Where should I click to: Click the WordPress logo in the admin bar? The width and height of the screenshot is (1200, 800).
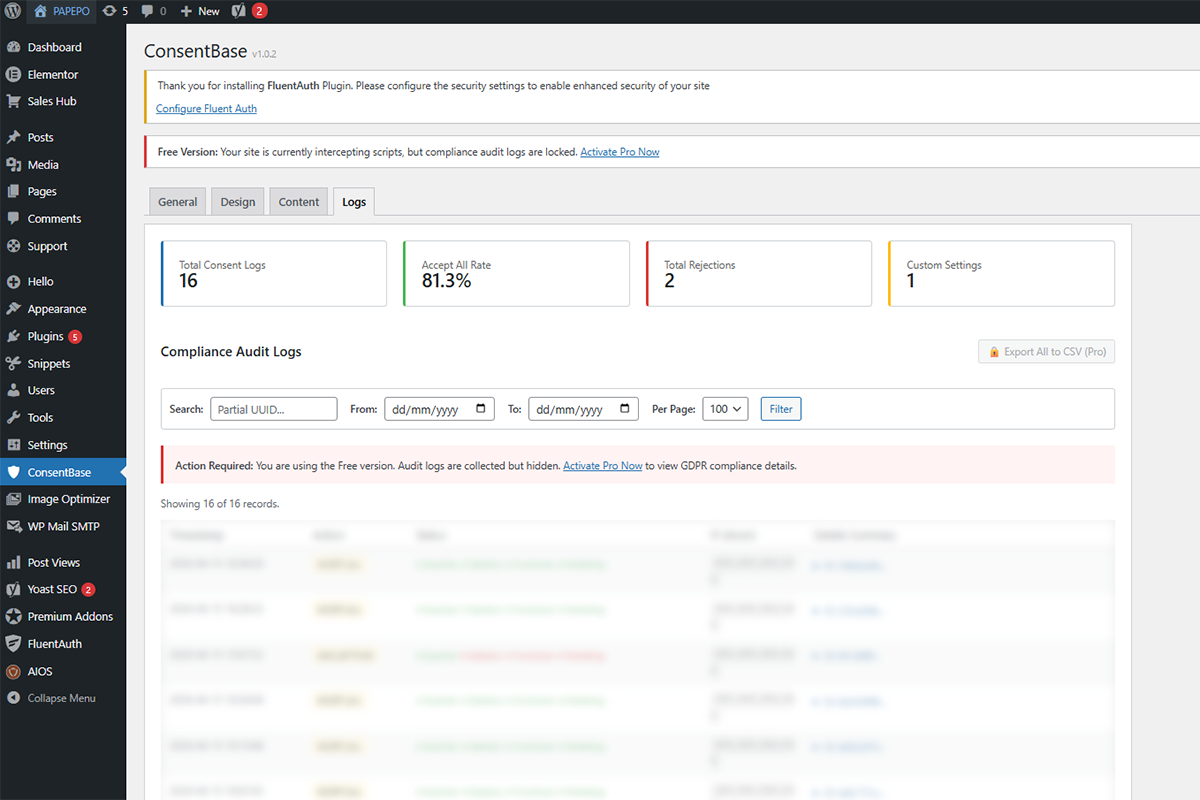[x=11, y=11]
